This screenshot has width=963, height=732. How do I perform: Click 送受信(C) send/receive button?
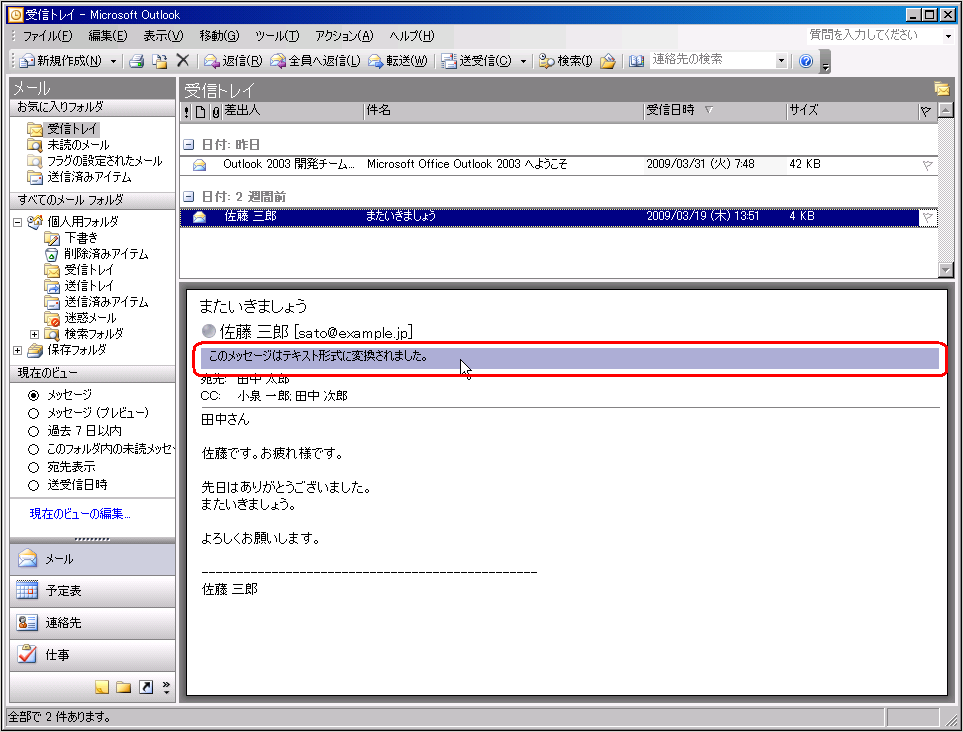[477, 61]
